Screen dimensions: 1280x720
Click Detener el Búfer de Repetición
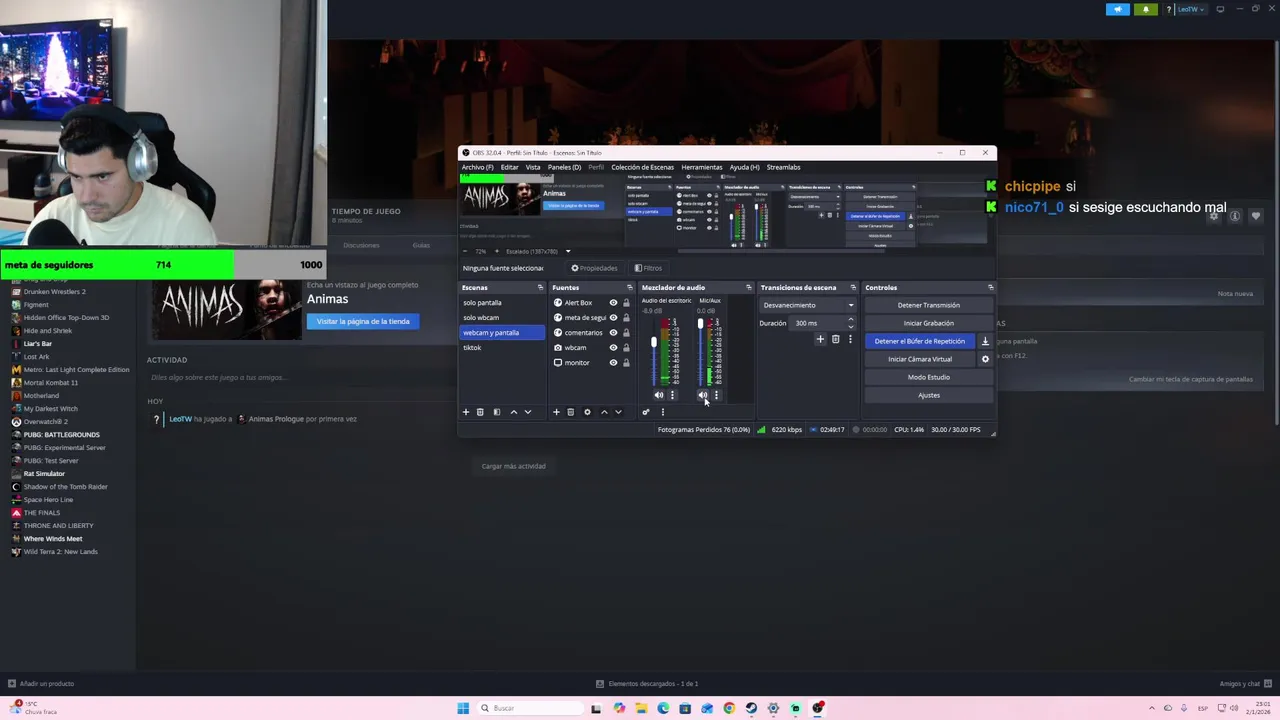(919, 341)
